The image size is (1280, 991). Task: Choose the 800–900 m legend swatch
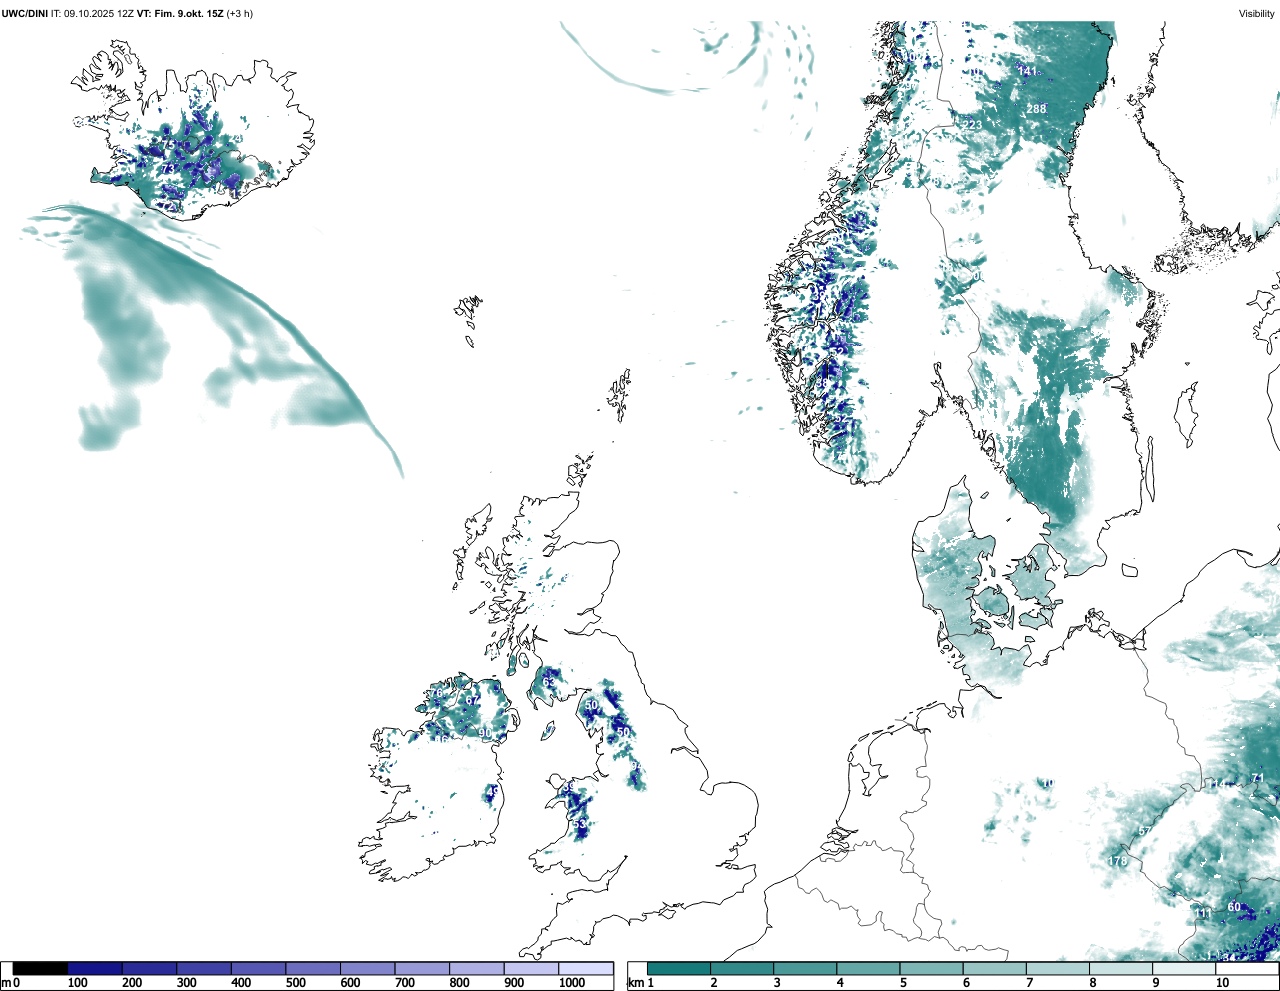(476, 968)
